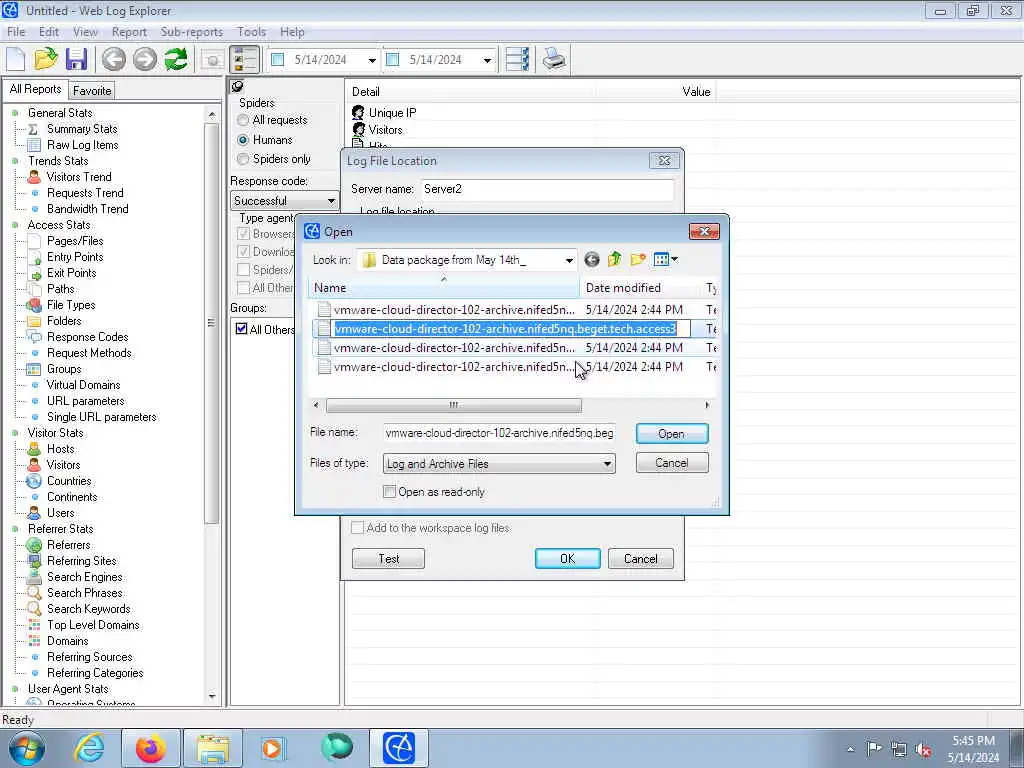The width and height of the screenshot is (1024, 768).
Task: Click the file list horizontal scrollbar thumb
Action: (x=453, y=406)
